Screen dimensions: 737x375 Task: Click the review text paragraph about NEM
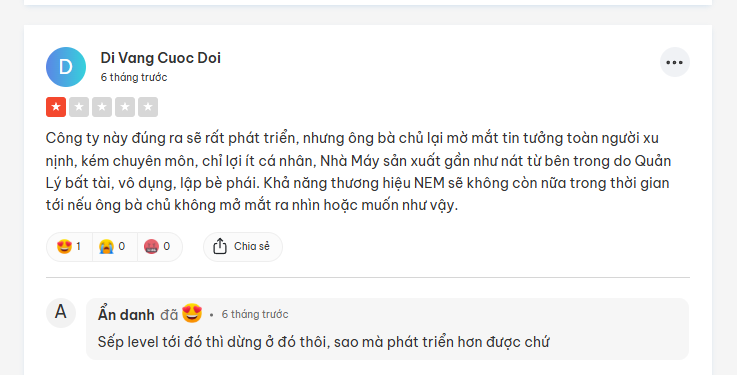point(358,172)
